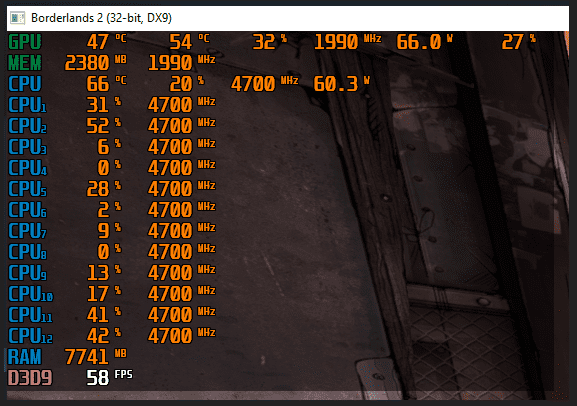This screenshot has height=406, width=577.
Task: Click "1990 MHz" in the GPU row
Action: tap(348, 42)
